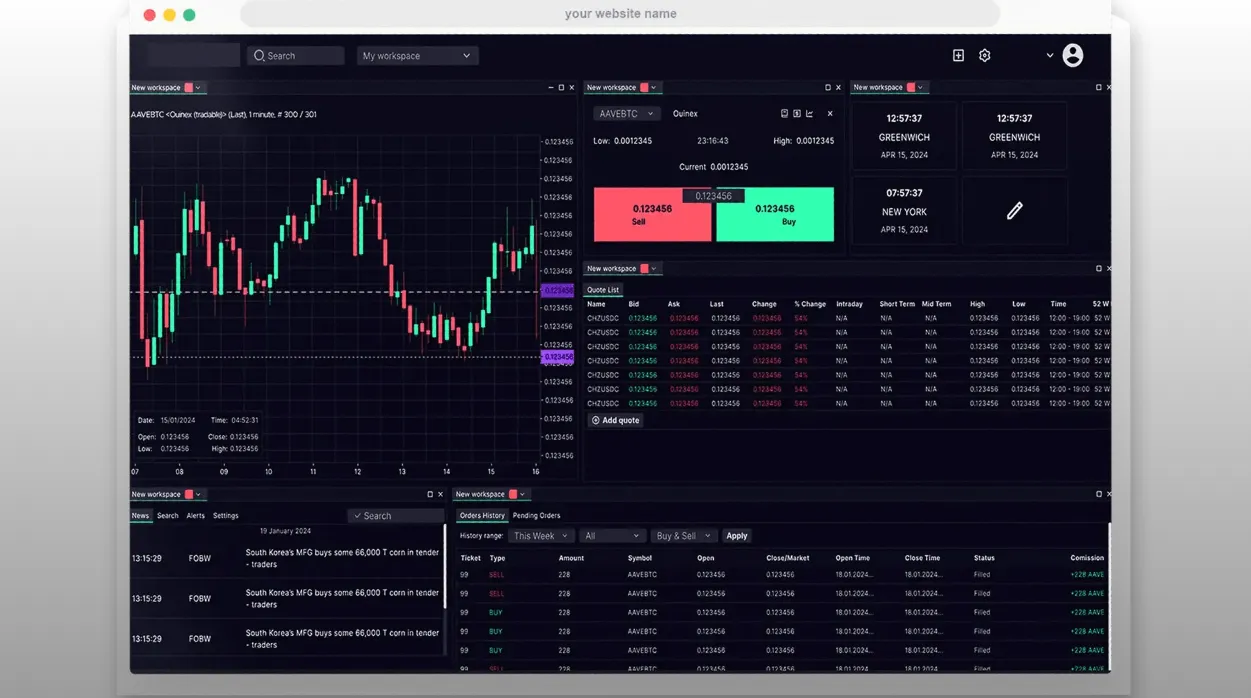Click the '19 January 2024' news date
The width and height of the screenshot is (1251, 698).
285,531
